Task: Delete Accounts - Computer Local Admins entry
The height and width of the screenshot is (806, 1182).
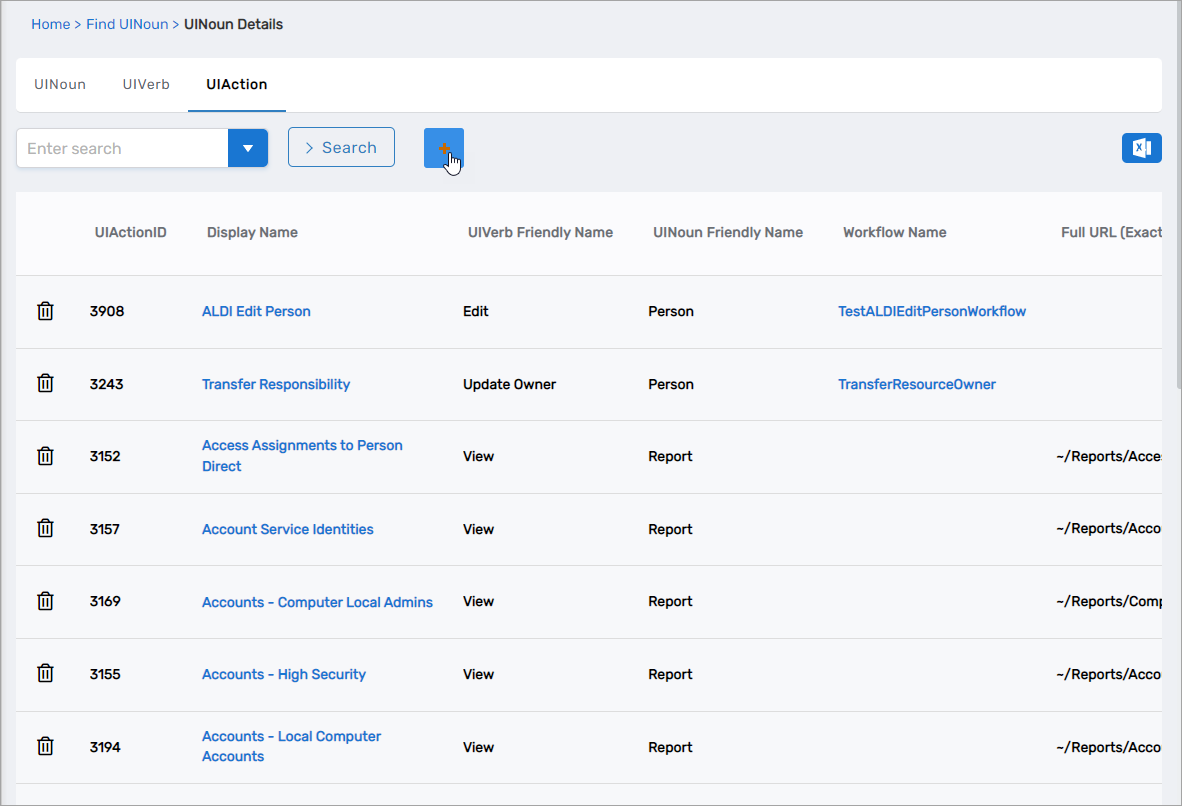Action: click(x=45, y=601)
